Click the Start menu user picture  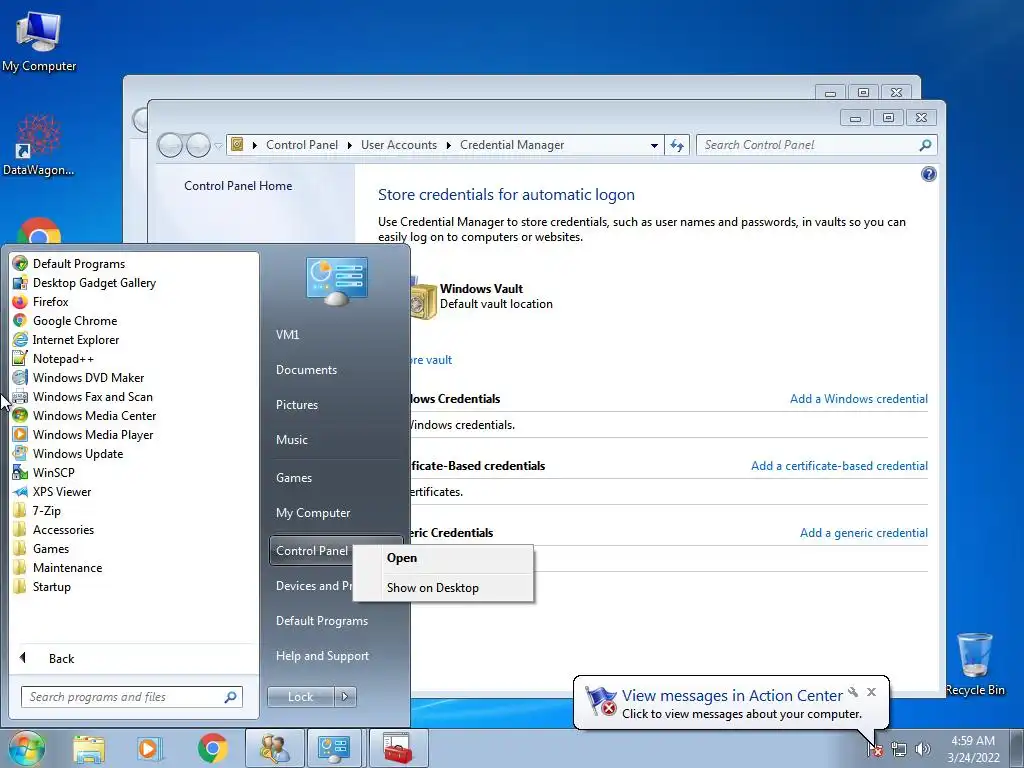tap(337, 281)
